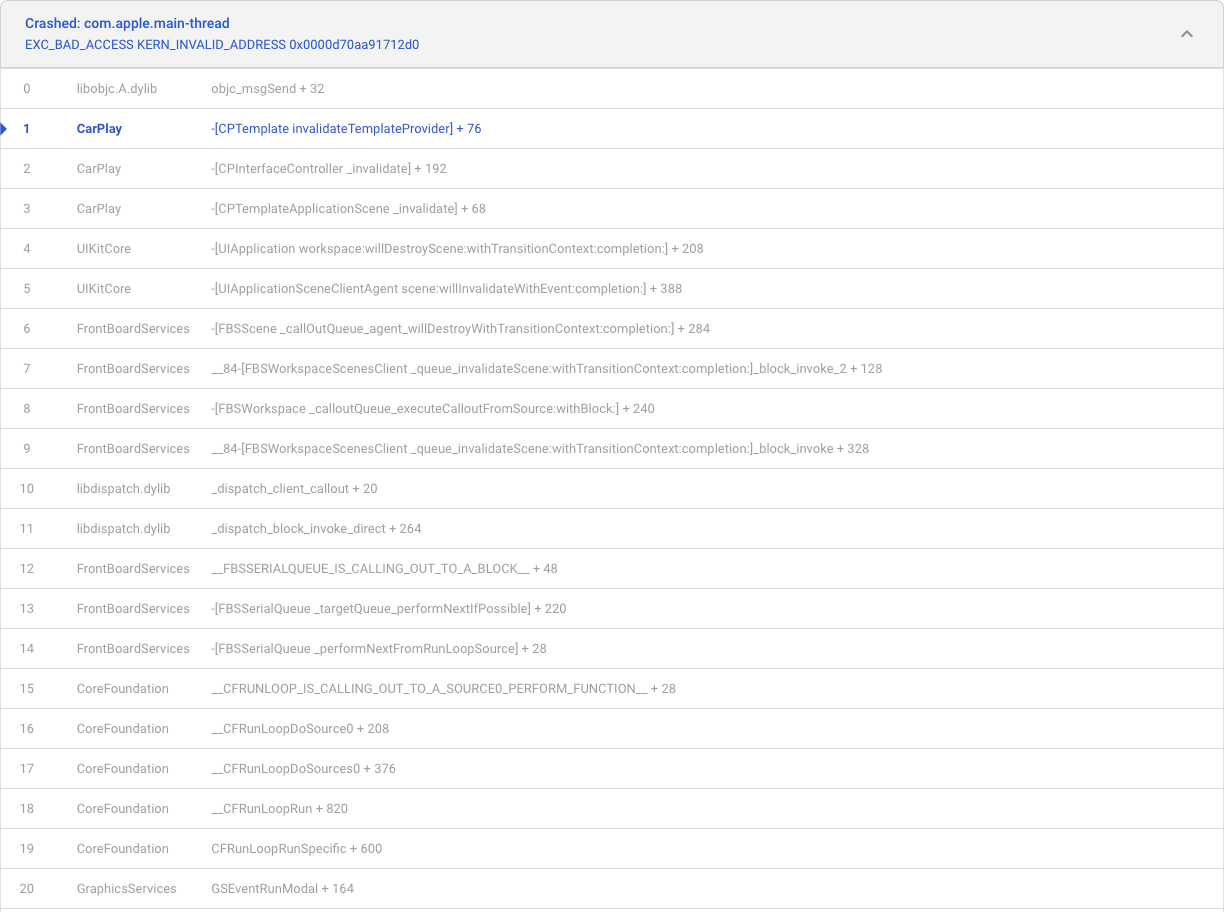Select the EXC_BAD_ACCESS KERN_INVALID_ADDRESS text
The height and width of the screenshot is (912, 1230).
pyautogui.click(x=222, y=45)
